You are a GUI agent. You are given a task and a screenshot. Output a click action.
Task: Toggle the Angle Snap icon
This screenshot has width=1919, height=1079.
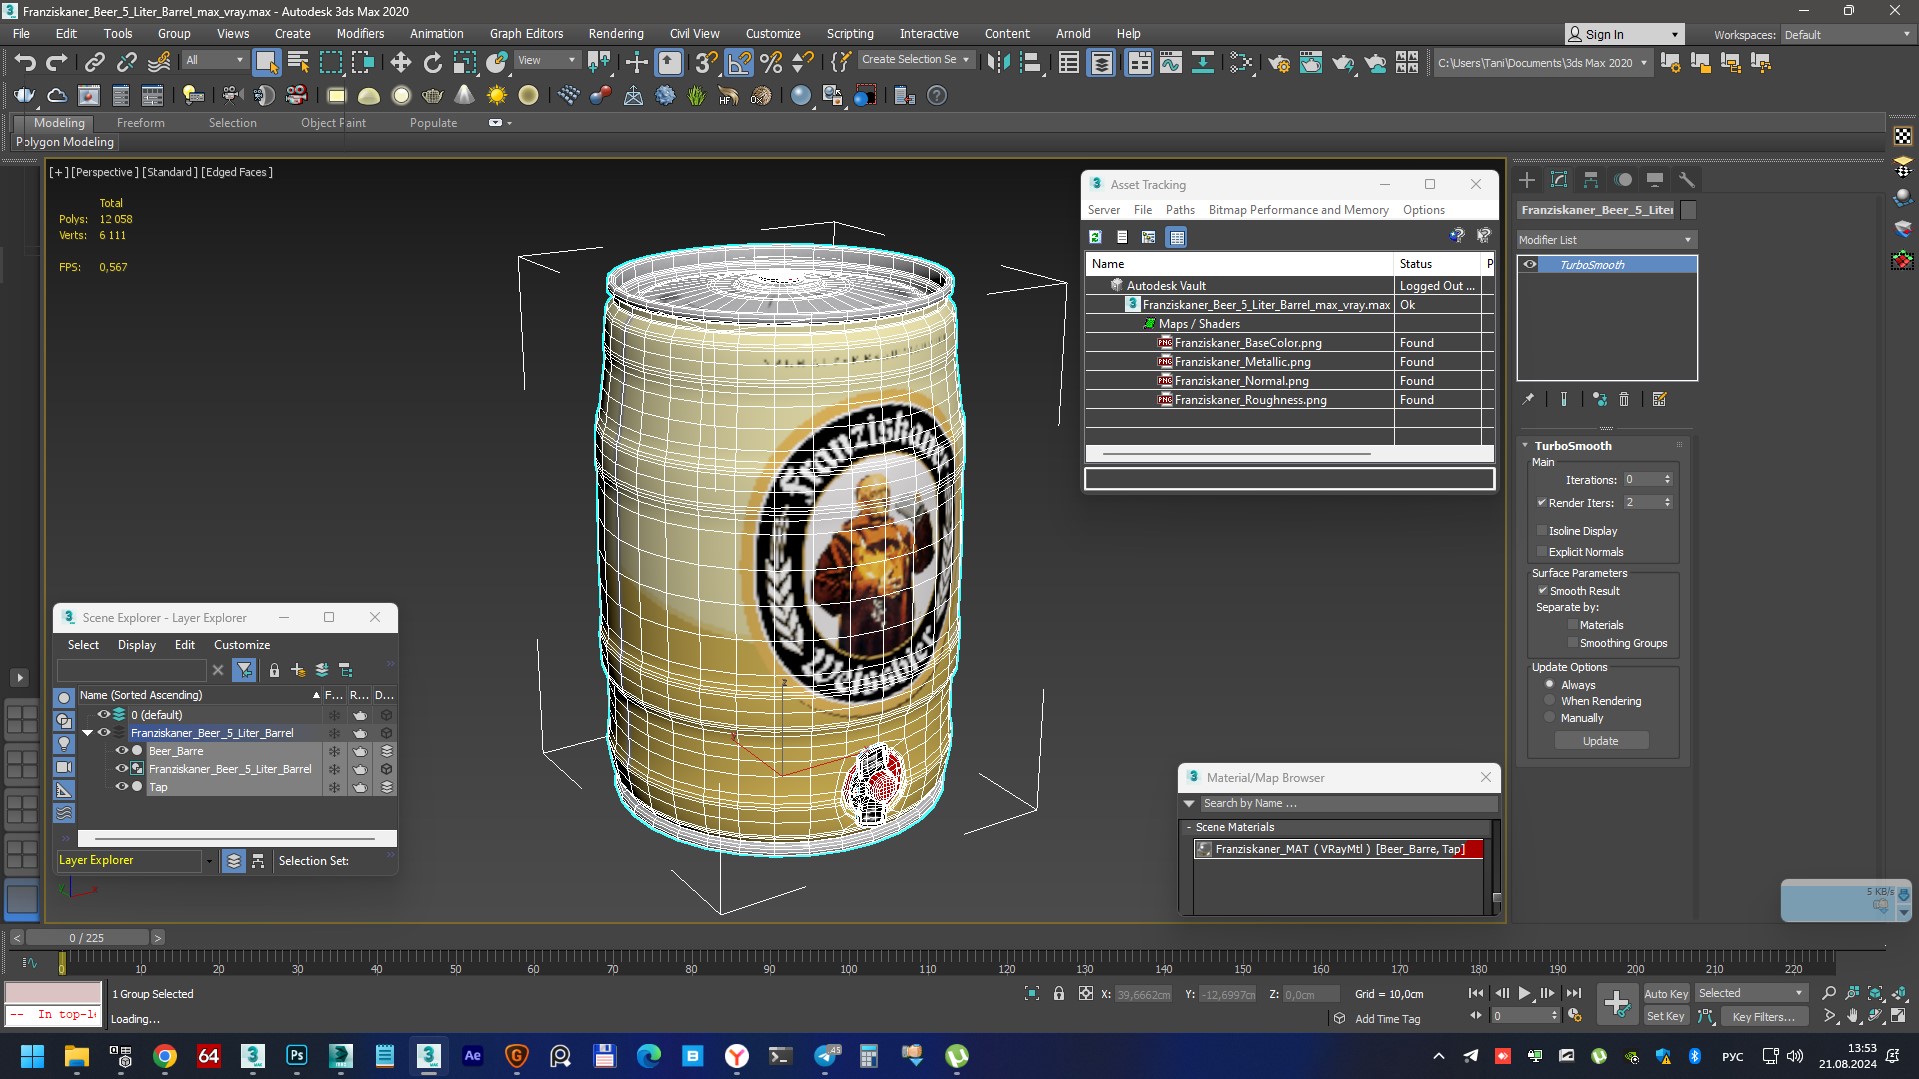click(739, 62)
